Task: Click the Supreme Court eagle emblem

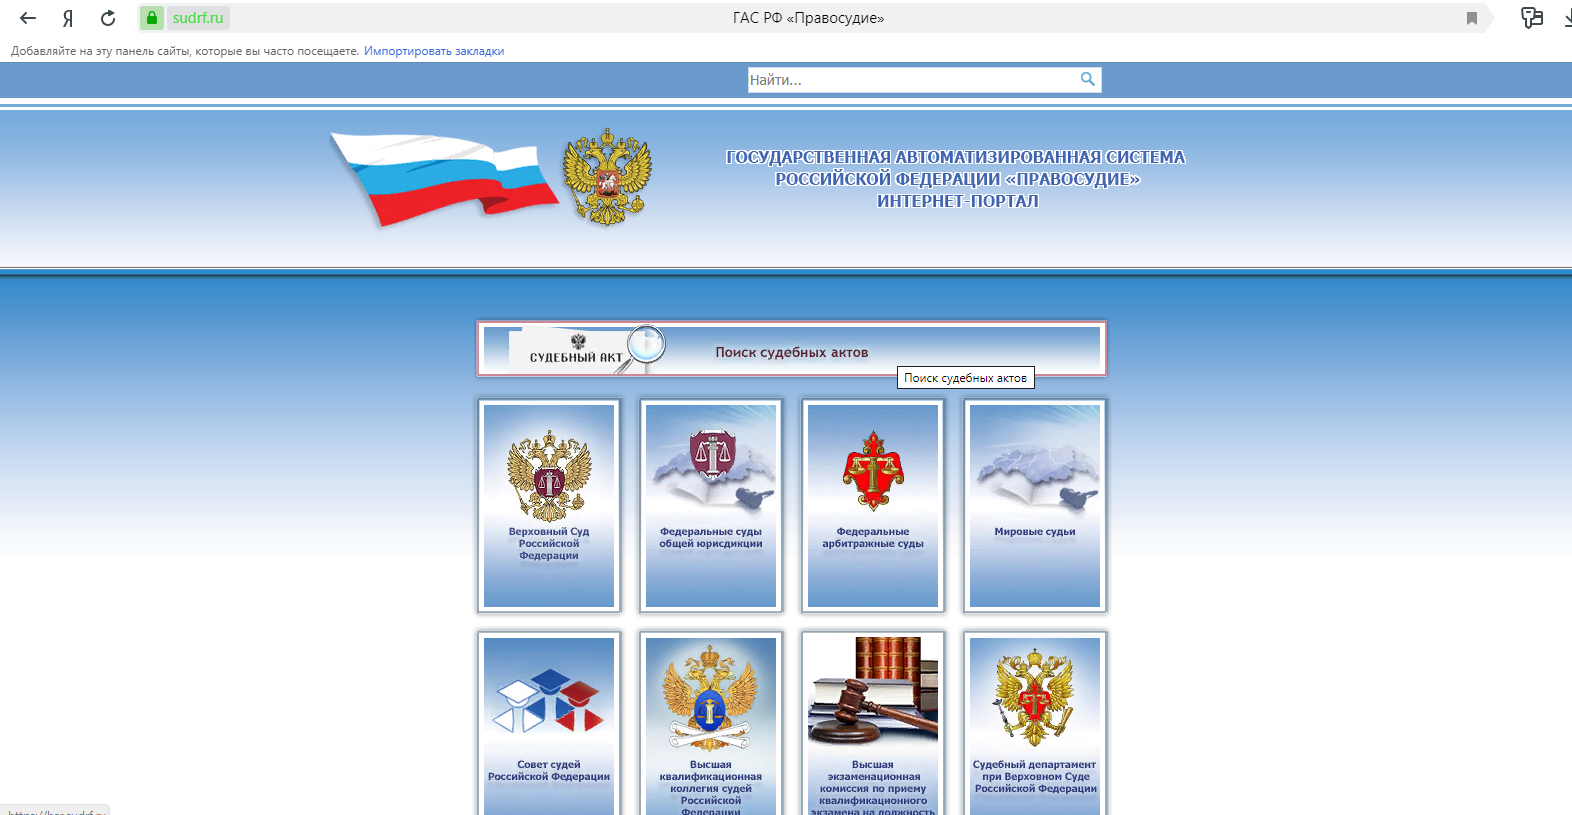Action: [549, 476]
